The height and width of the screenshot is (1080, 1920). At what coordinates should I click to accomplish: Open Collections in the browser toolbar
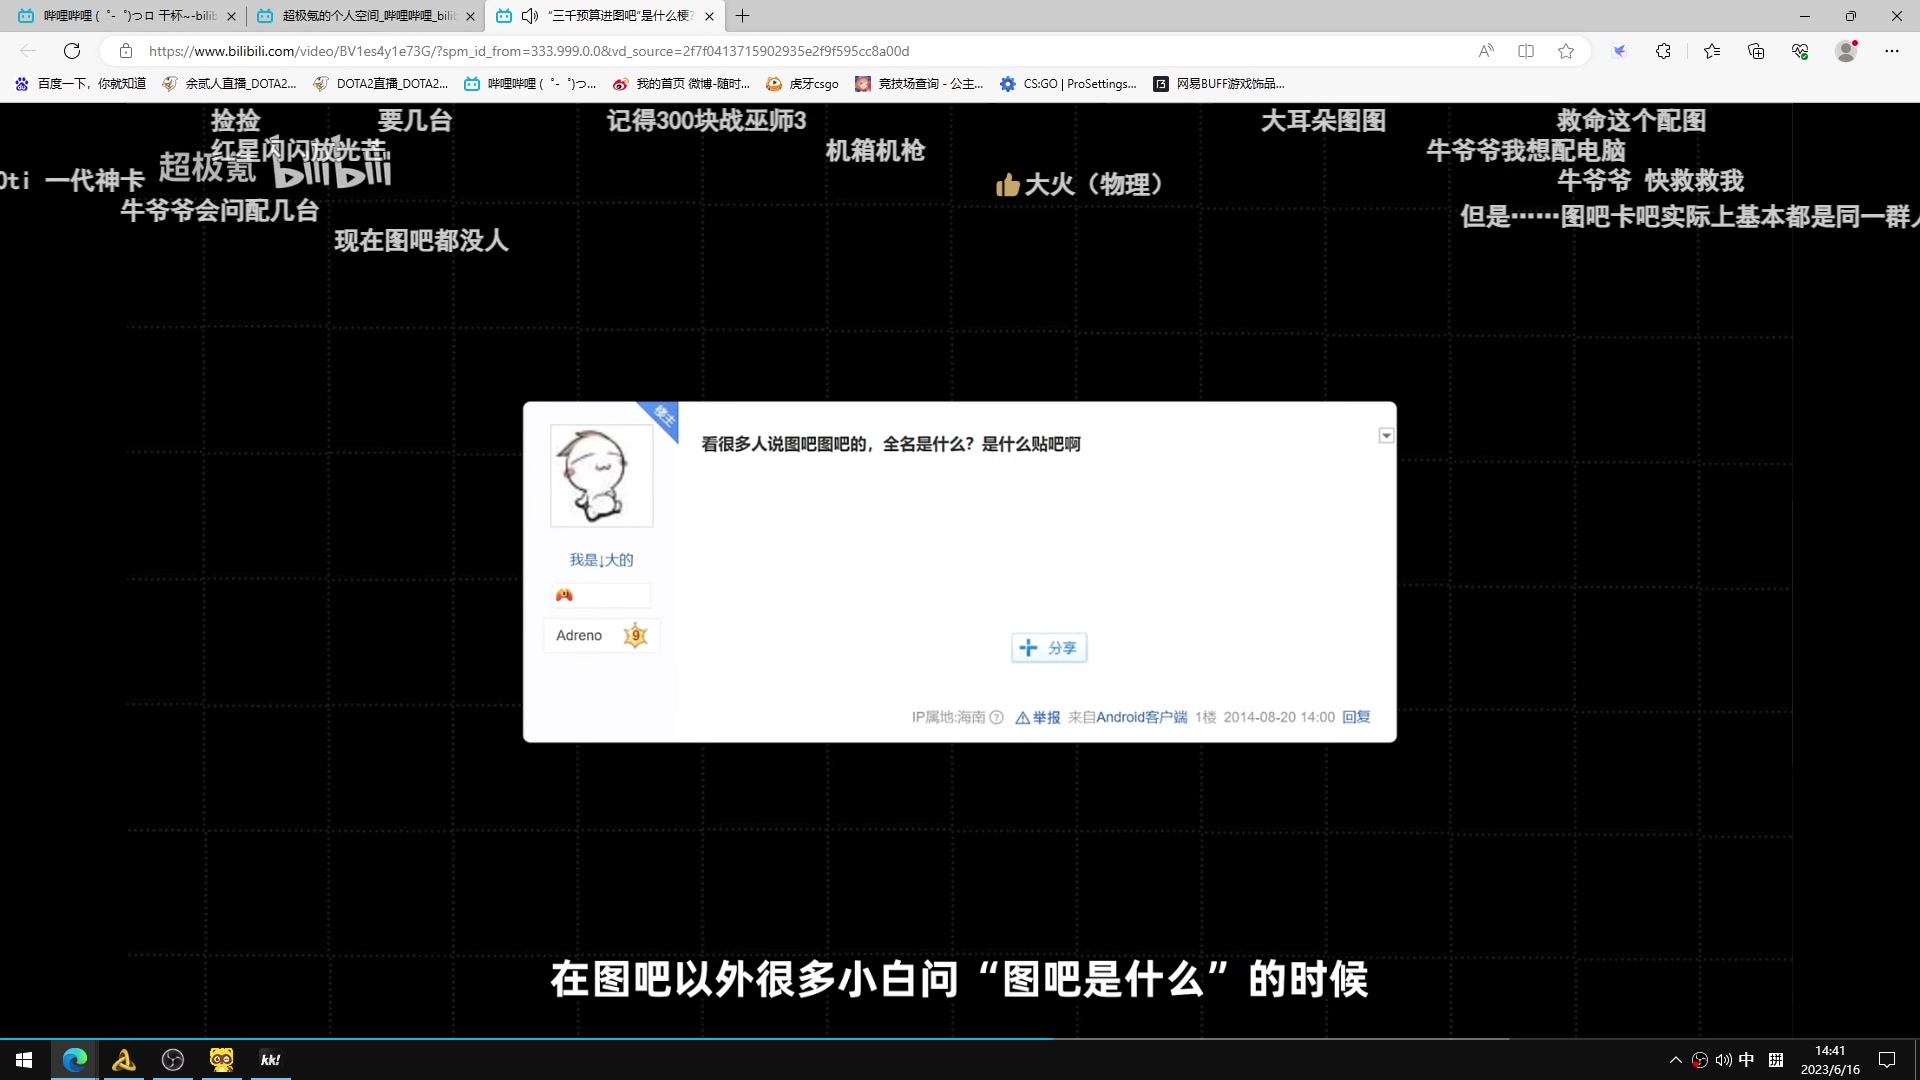[x=1756, y=51]
